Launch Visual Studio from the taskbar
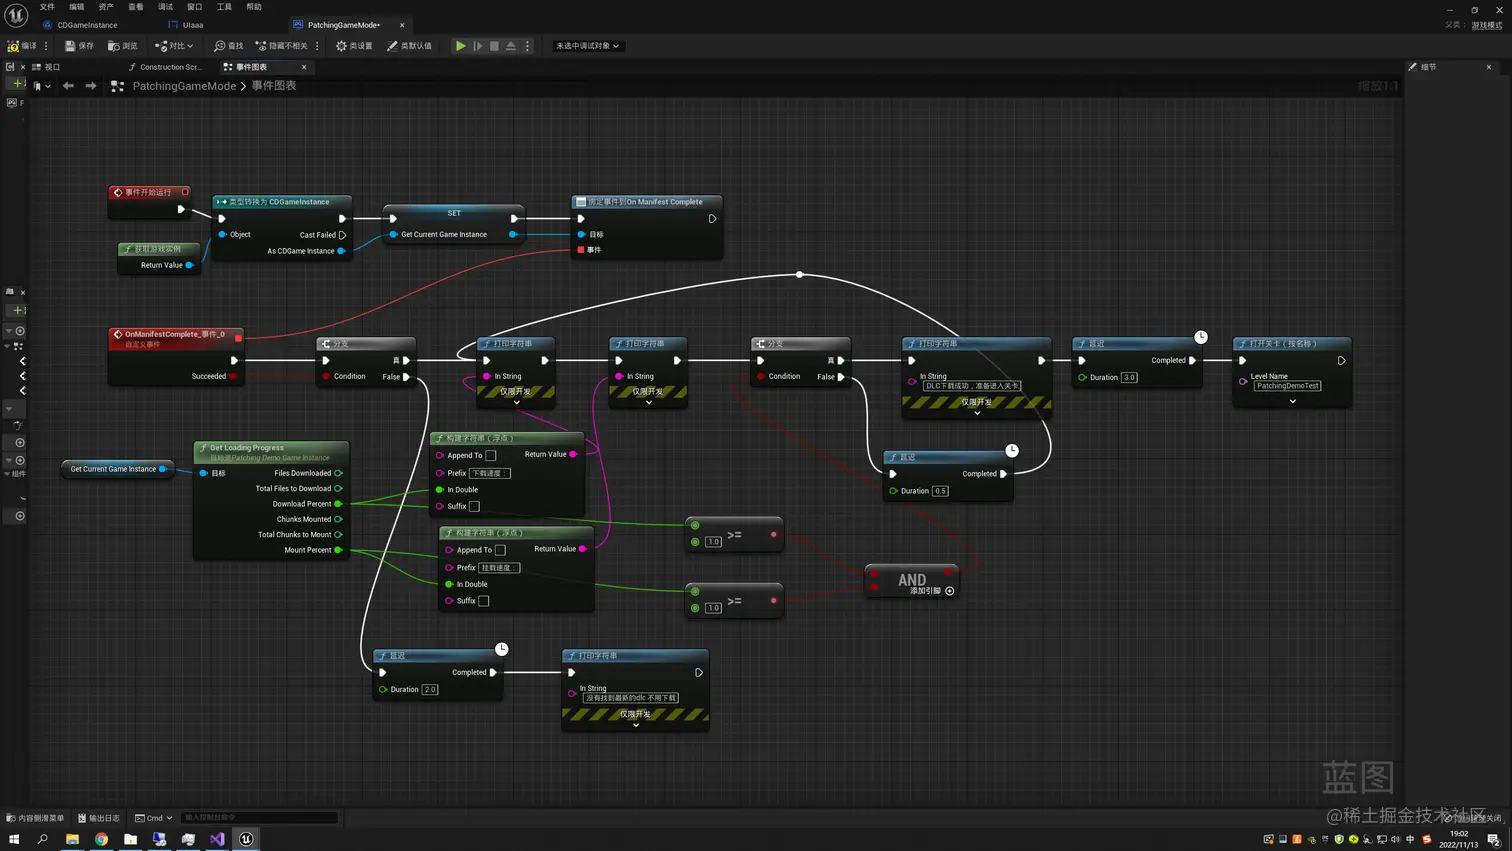1512x851 pixels. click(x=217, y=839)
